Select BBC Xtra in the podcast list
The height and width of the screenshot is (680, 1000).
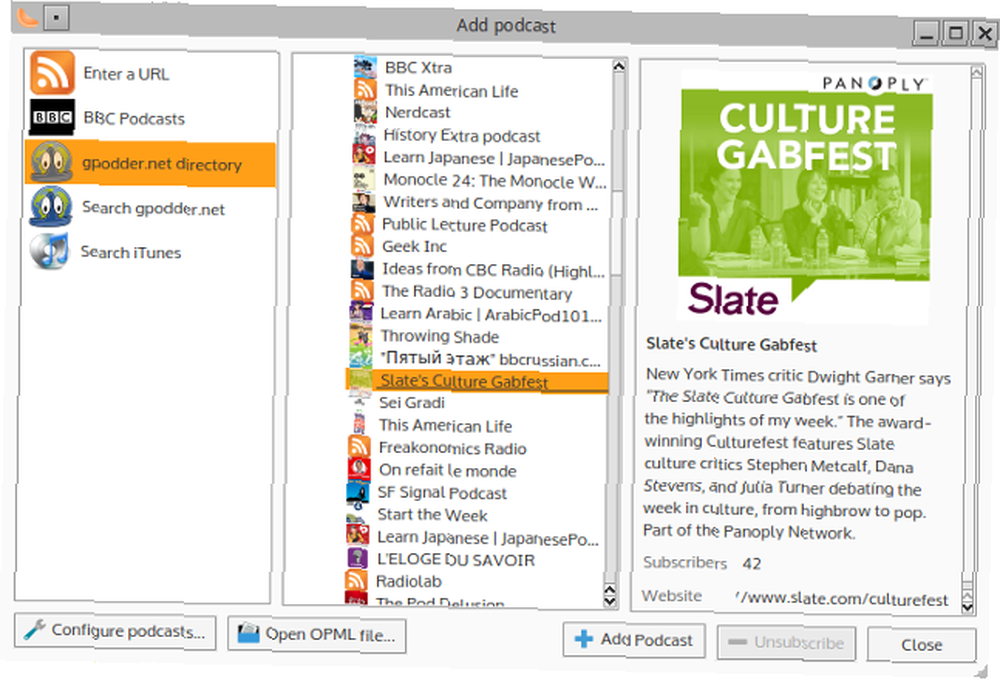(x=418, y=68)
